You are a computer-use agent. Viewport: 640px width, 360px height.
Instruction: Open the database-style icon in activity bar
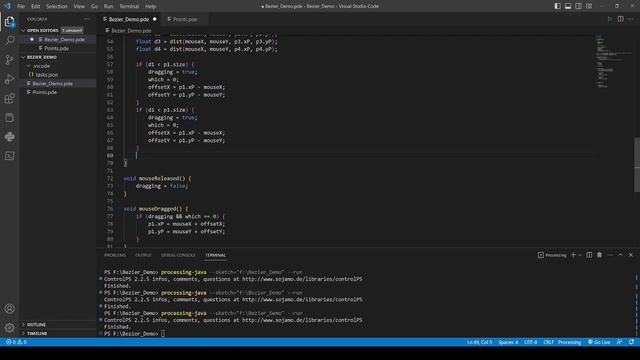tap(9, 118)
